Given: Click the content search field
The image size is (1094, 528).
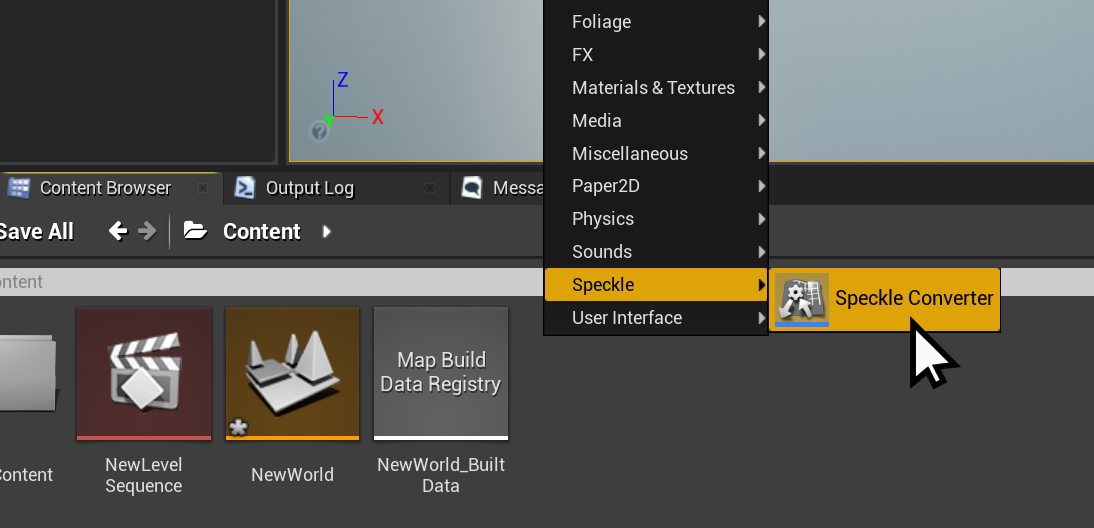Looking at the screenshot, I should click(272, 282).
